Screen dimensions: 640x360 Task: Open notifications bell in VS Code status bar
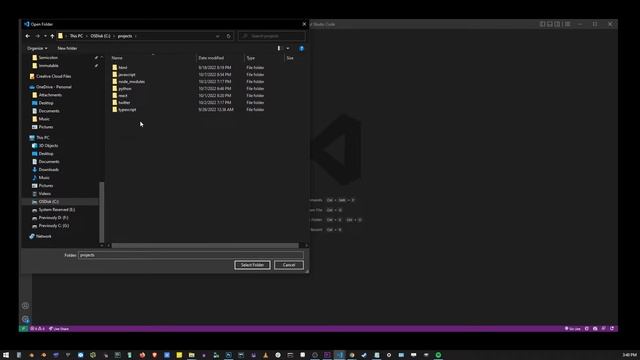coord(612,329)
